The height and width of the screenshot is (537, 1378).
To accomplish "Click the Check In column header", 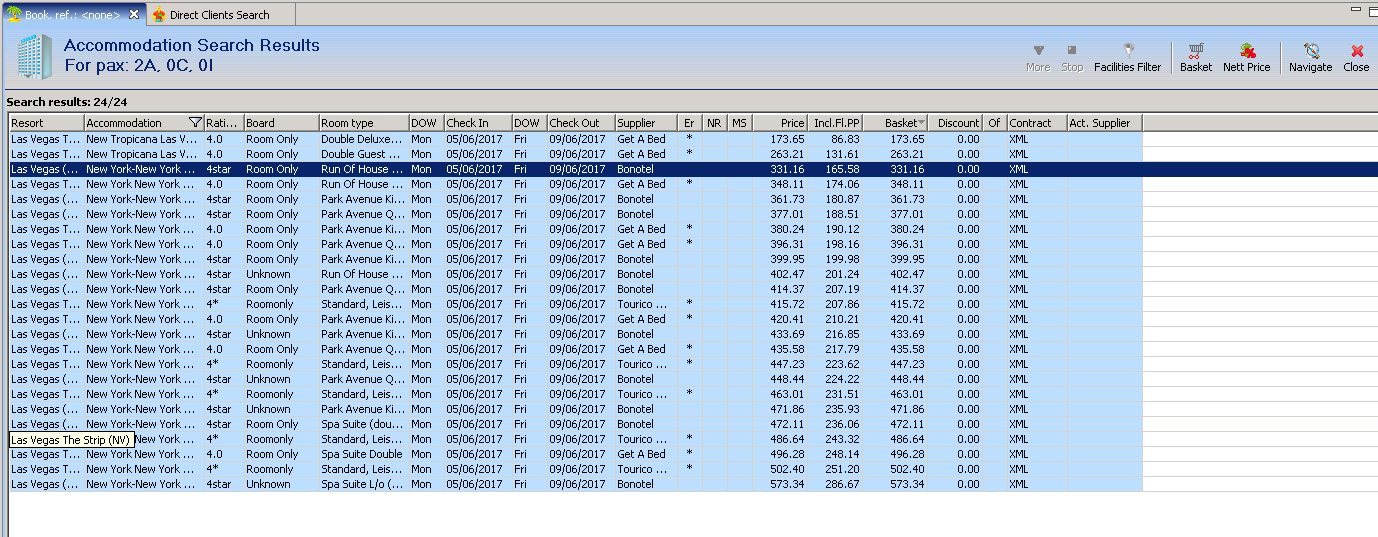I will (477, 123).
